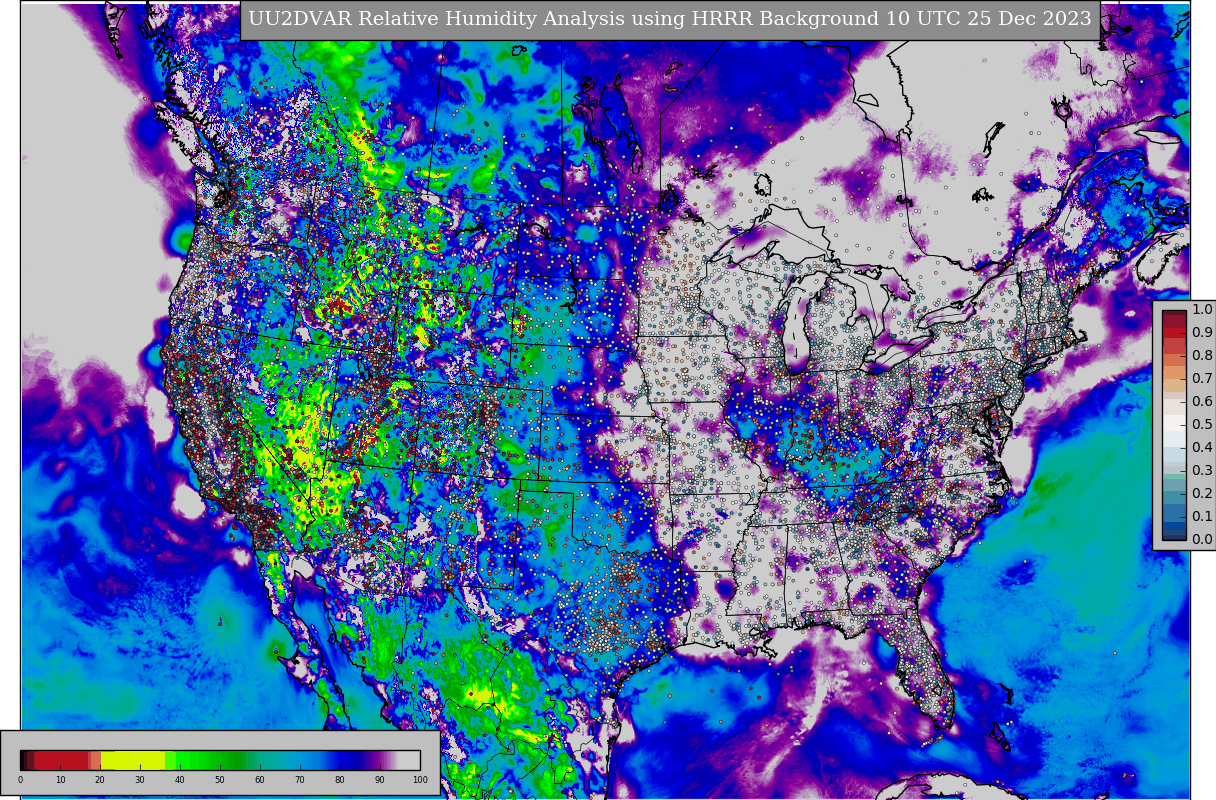Click the '10' tick on humidity colorbar
The width and height of the screenshot is (1216, 800).
pos(60,779)
